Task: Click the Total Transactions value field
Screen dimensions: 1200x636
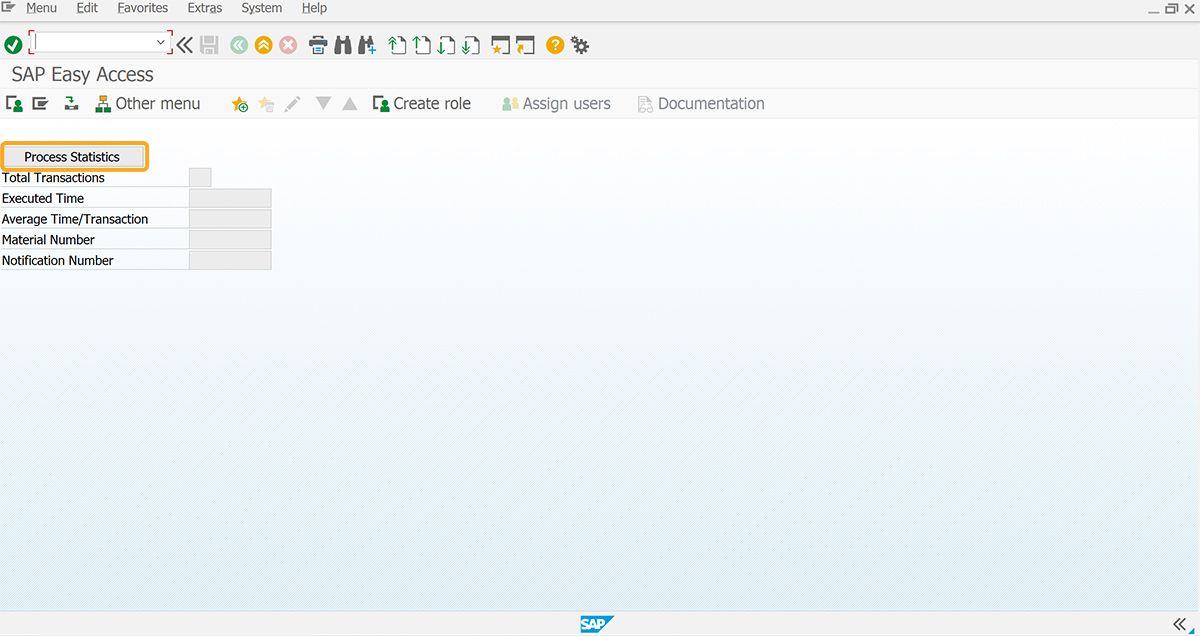Action: pyautogui.click(x=200, y=178)
